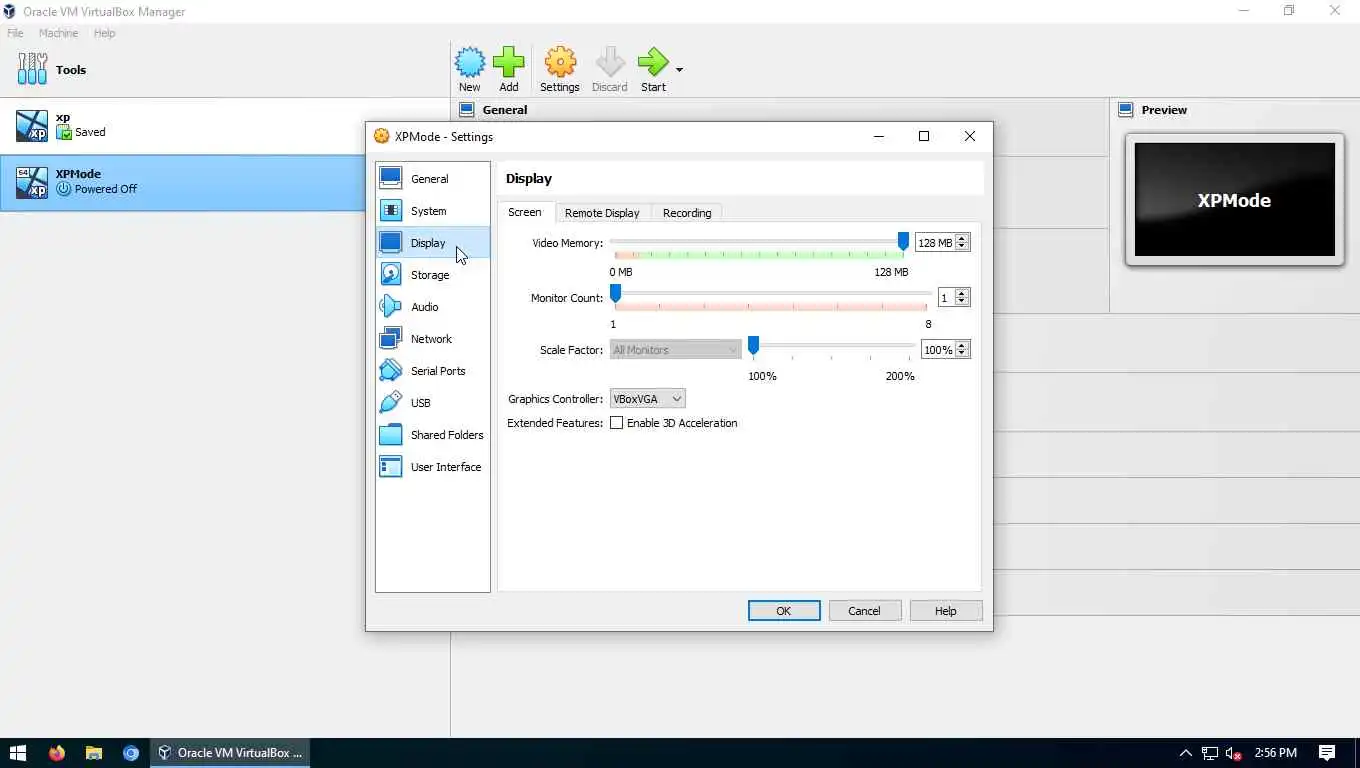Viewport: 1360px width, 768px height.
Task: Select the XPMode Powered Off machine
Action: point(183,182)
